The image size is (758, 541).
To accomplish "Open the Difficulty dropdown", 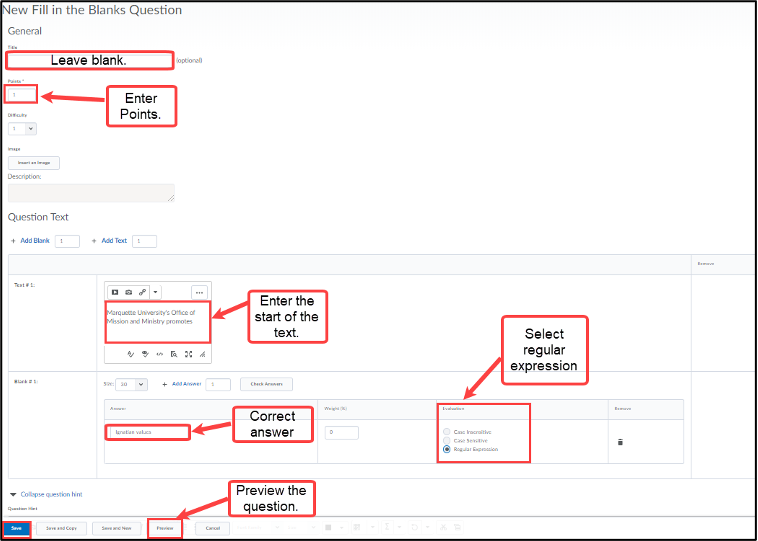I will point(23,128).
